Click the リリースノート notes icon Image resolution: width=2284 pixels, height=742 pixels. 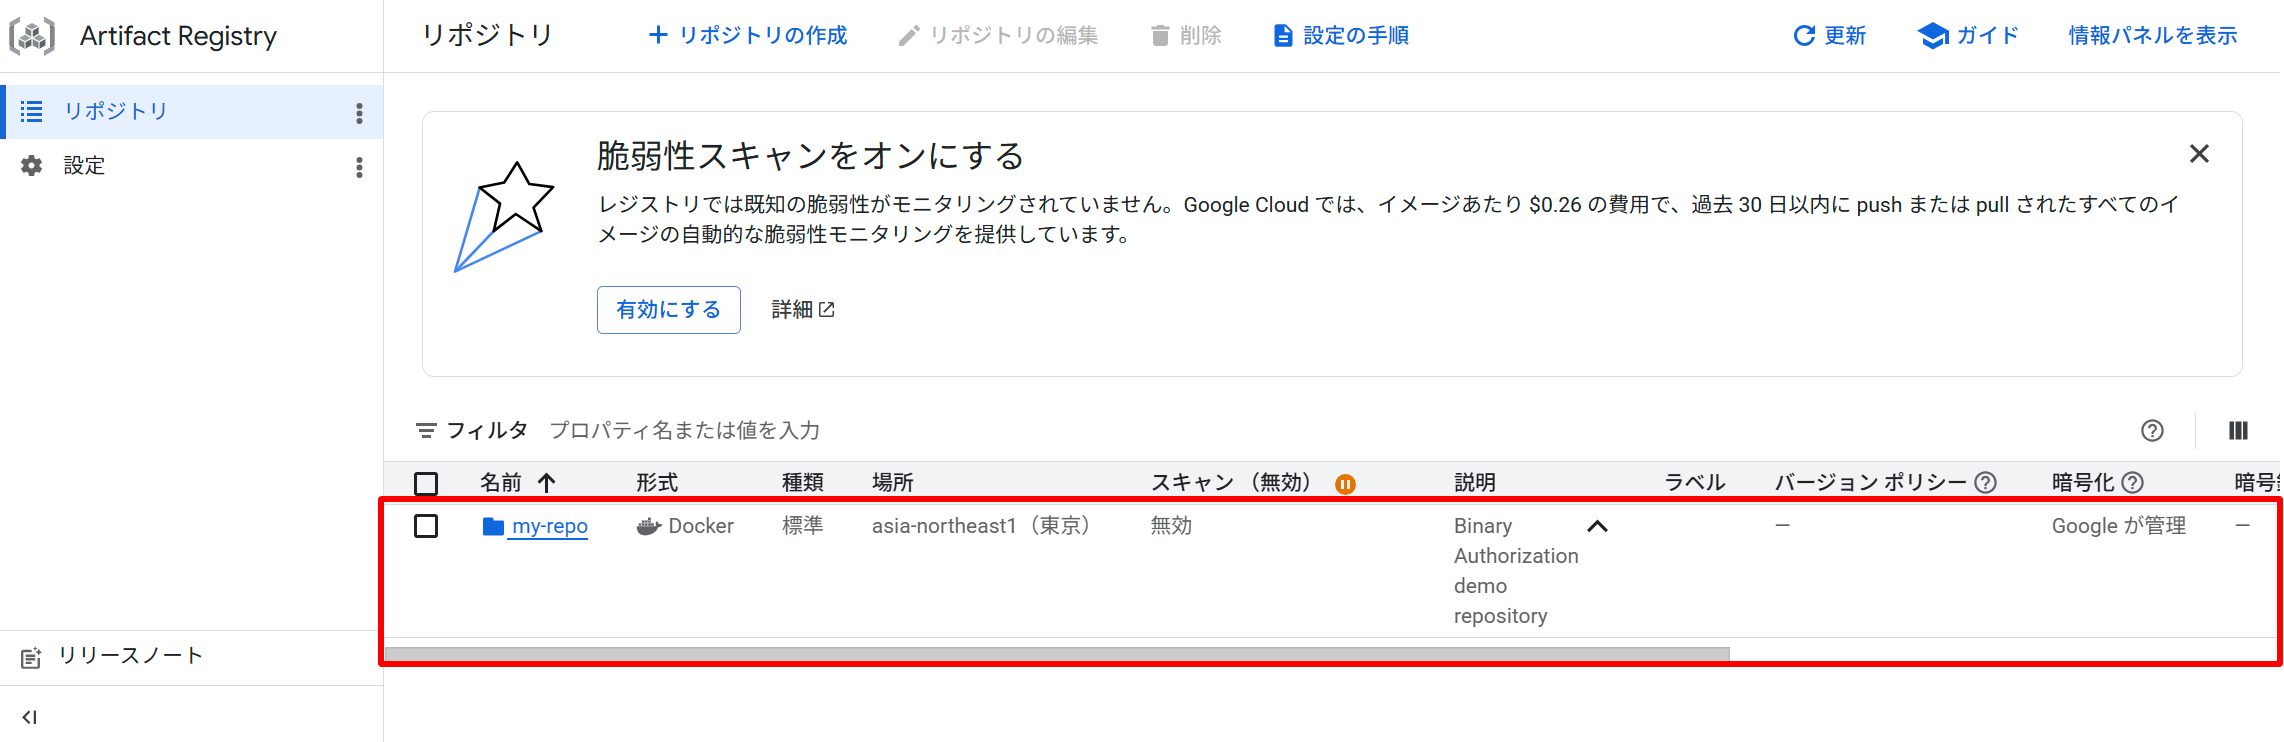[31, 657]
